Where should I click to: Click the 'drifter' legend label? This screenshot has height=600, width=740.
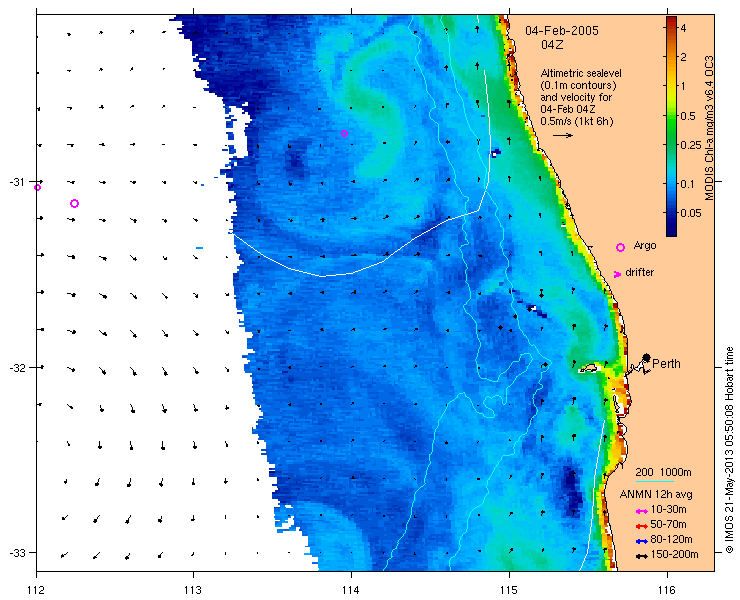click(639, 273)
